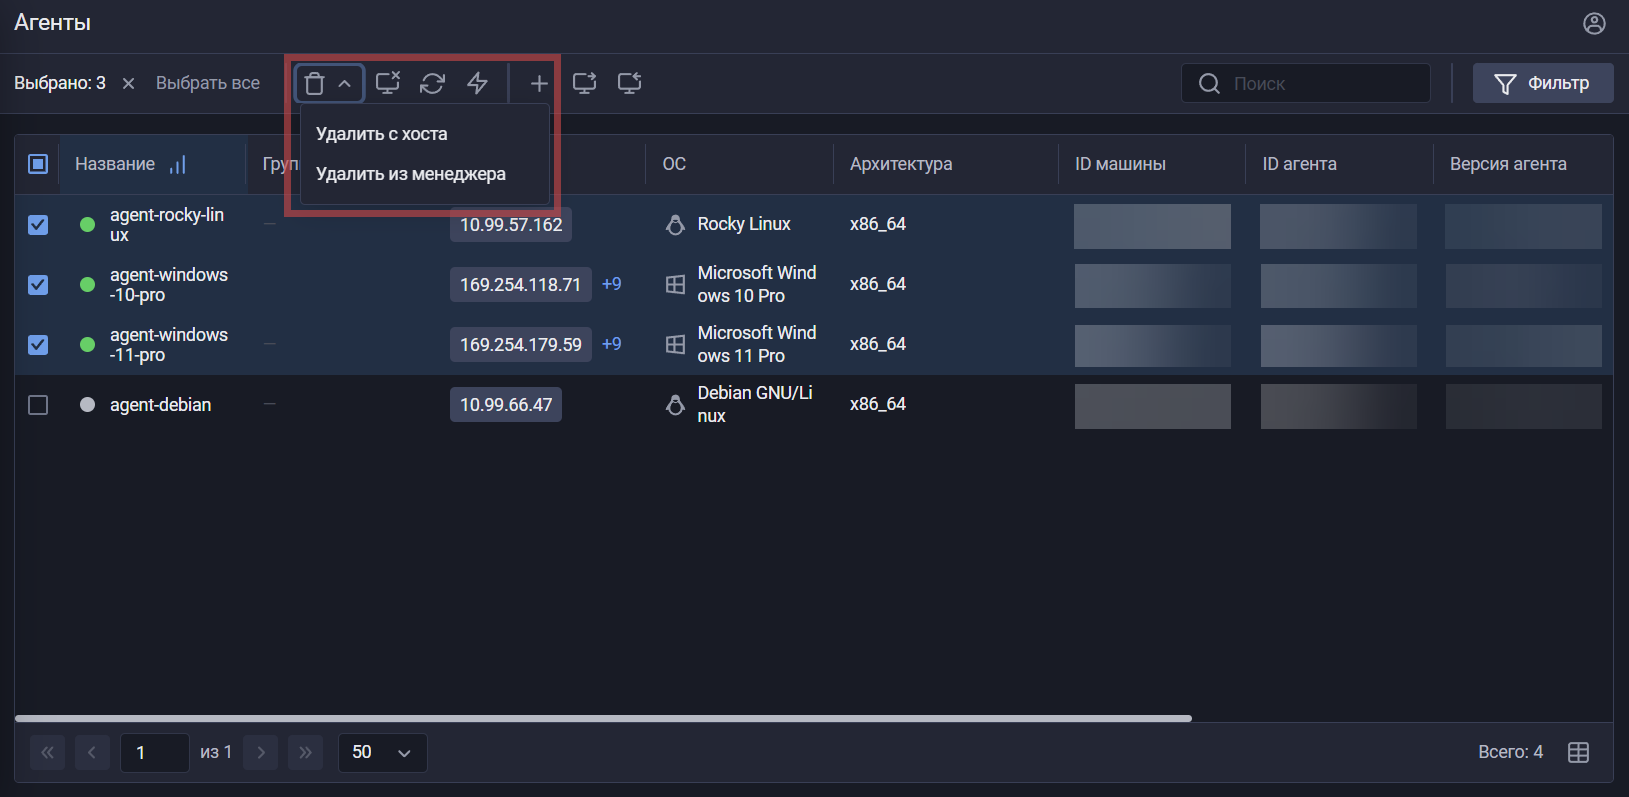
Task: Open the agent-windows-11-pro name
Action: [x=169, y=345]
